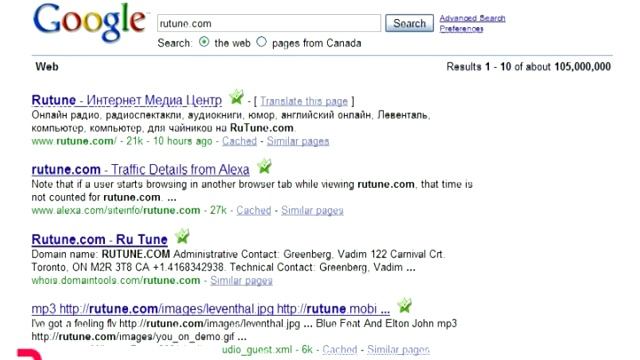
Task: Open 'mp3 http://rutune.com/images/leventhal.jpg' result
Action: click(211, 309)
